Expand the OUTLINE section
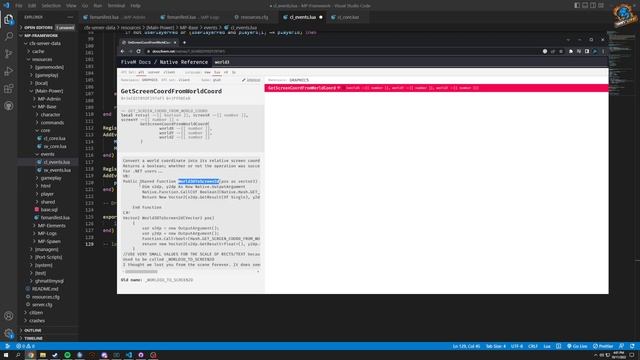 (47, 330)
